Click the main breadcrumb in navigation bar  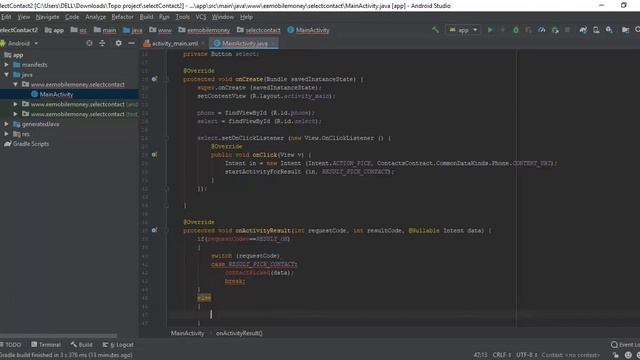[105, 30]
